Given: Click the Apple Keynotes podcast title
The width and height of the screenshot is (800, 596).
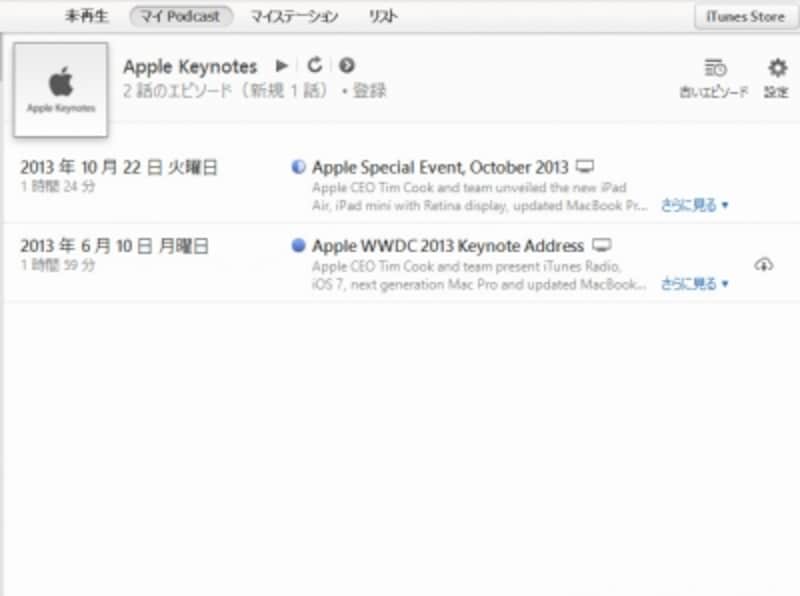Looking at the screenshot, I should [190, 67].
